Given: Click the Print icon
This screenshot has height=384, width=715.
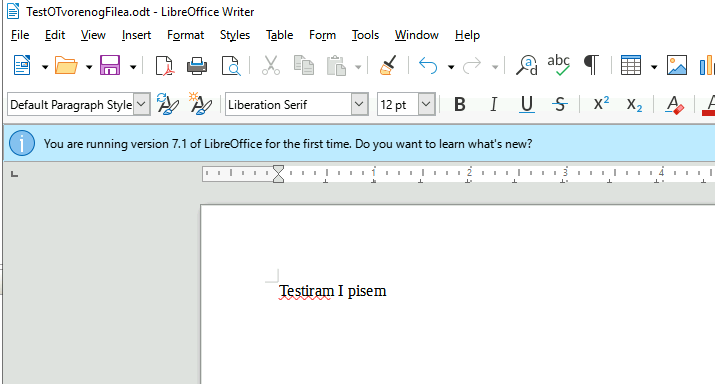Looking at the screenshot, I should point(197,66).
